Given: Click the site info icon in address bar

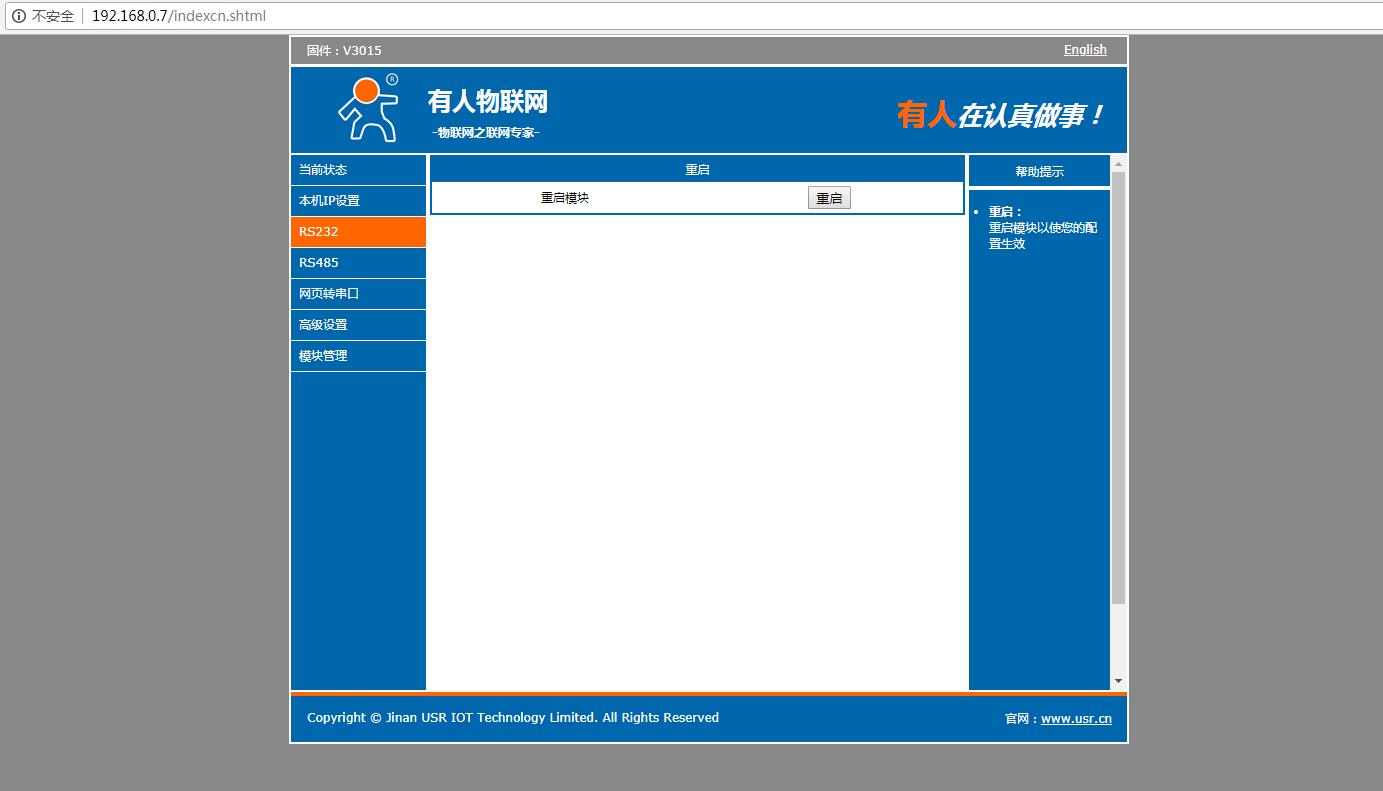Looking at the screenshot, I should pyautogui.click(x=18, y=16).
